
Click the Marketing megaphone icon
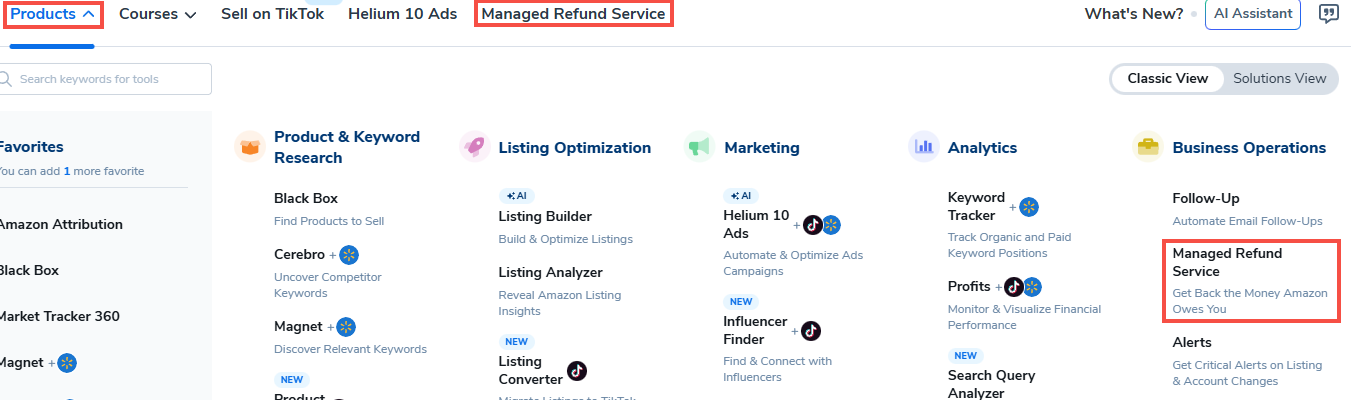click(x=699, y=147)
